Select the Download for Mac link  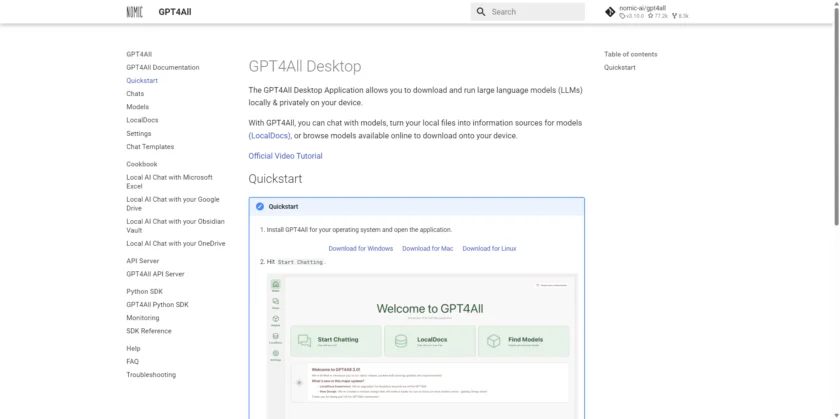coord(427,248)
